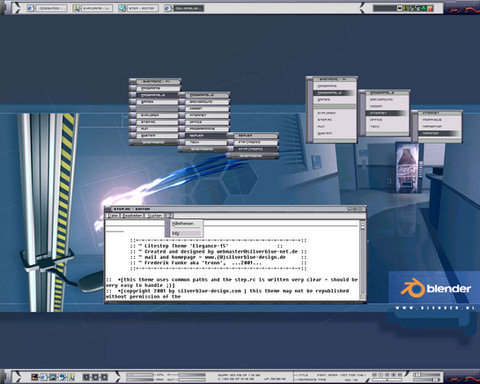The image size is (480, 384).
Task: Expand Background in flat gray Programfile submenu
Action: point(387,99)
